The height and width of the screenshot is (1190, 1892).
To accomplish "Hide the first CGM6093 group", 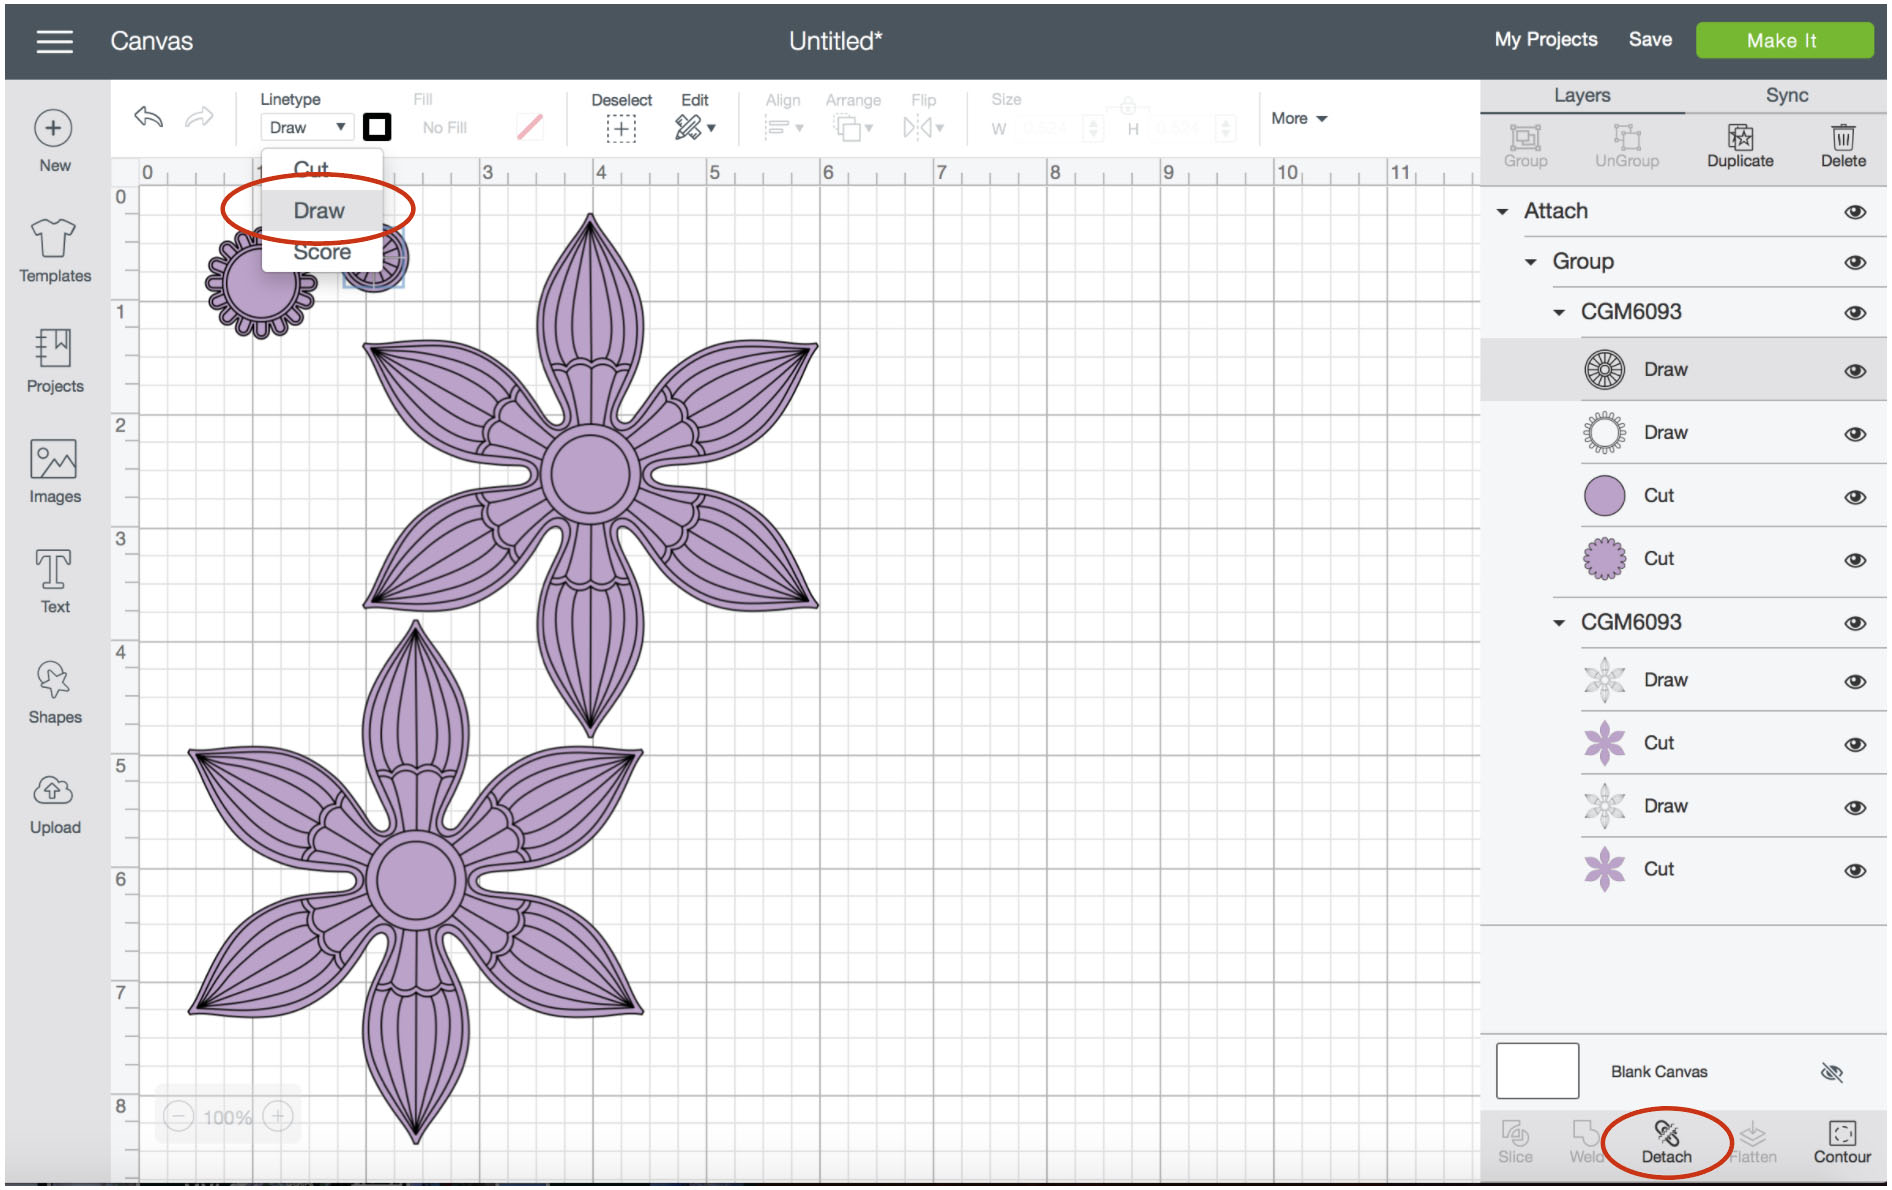I will point(1855,313).
